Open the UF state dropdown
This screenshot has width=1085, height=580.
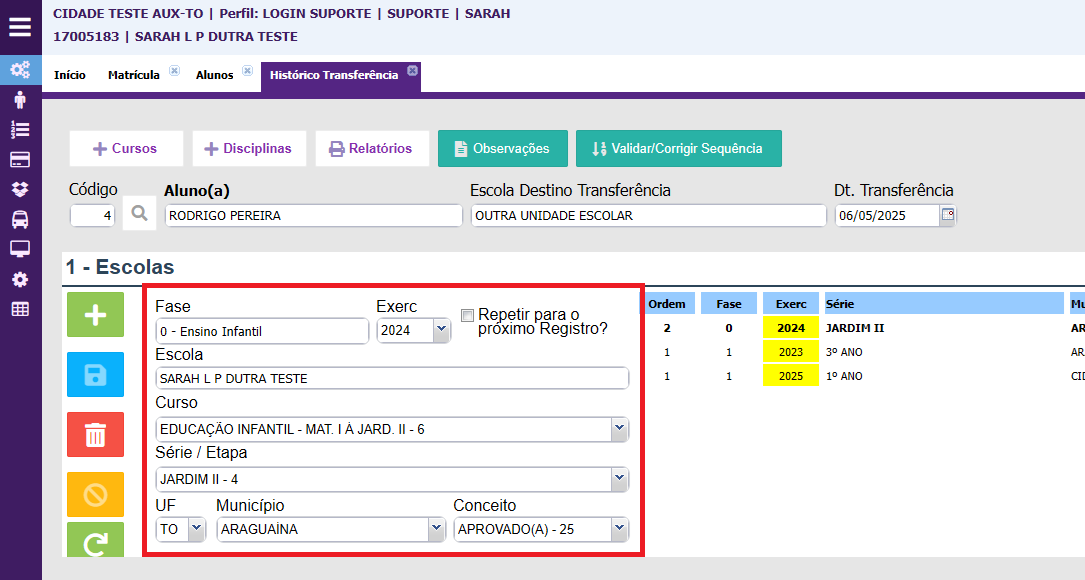[195, 528]
